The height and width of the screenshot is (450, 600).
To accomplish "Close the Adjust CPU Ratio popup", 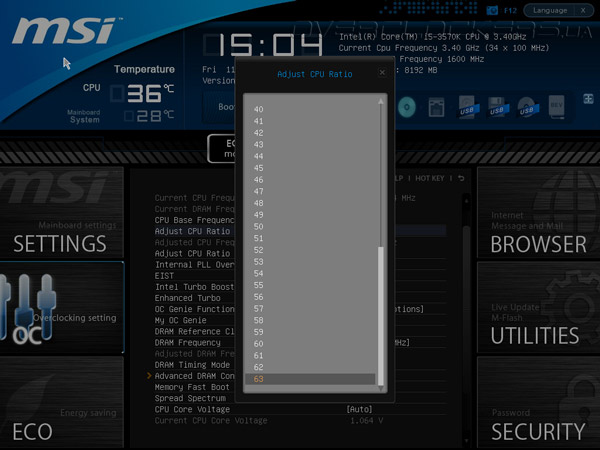I will [382, 72].
